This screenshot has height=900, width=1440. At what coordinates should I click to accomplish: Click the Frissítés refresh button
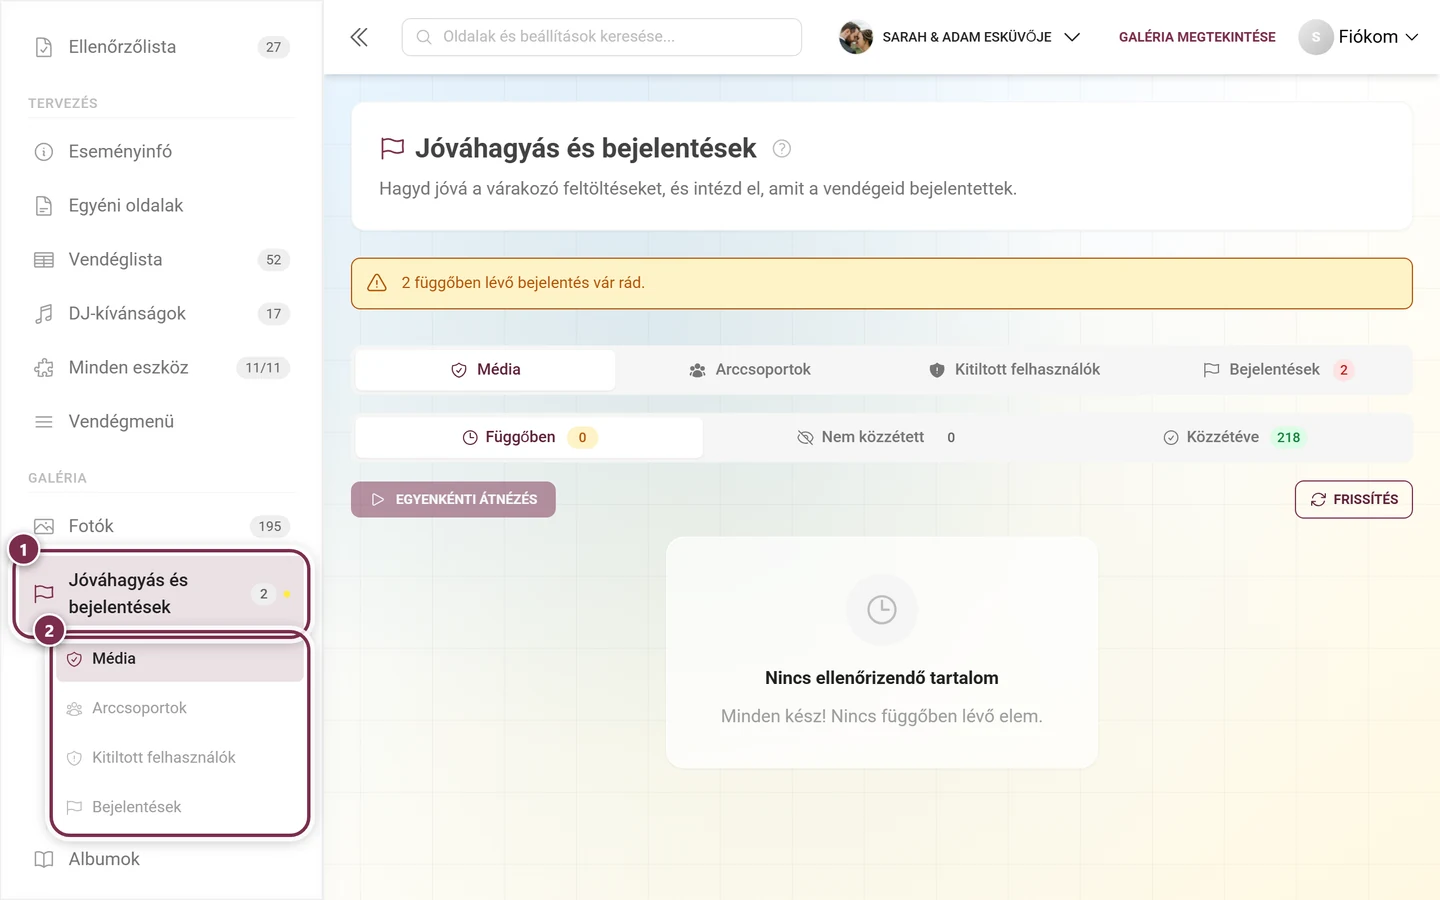pos(1353,499)
